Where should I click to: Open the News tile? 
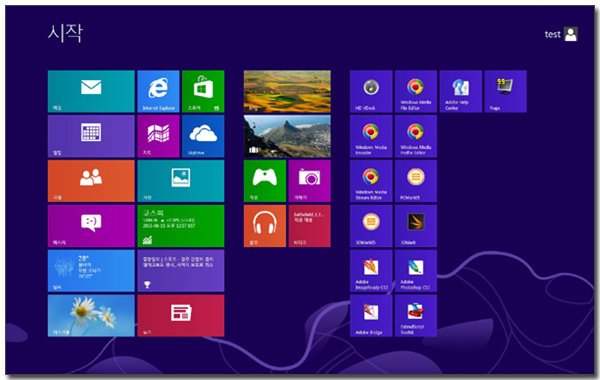tap(181, 316)
